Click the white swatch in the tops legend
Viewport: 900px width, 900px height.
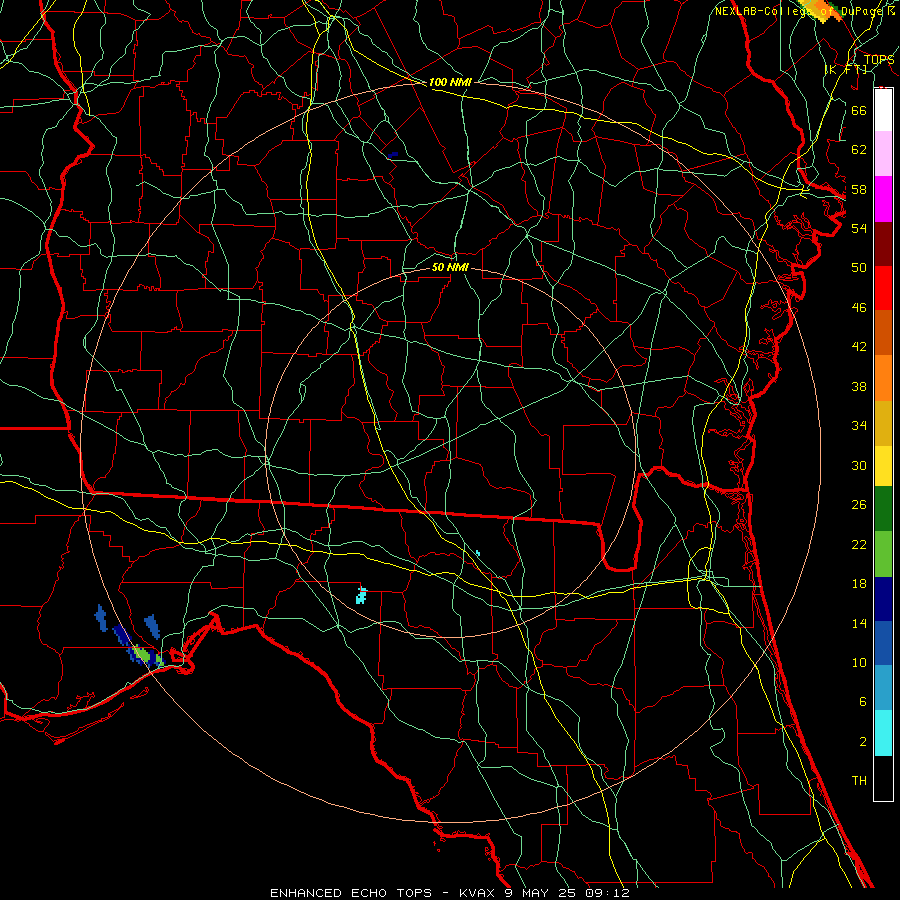[x=883, y=110]
